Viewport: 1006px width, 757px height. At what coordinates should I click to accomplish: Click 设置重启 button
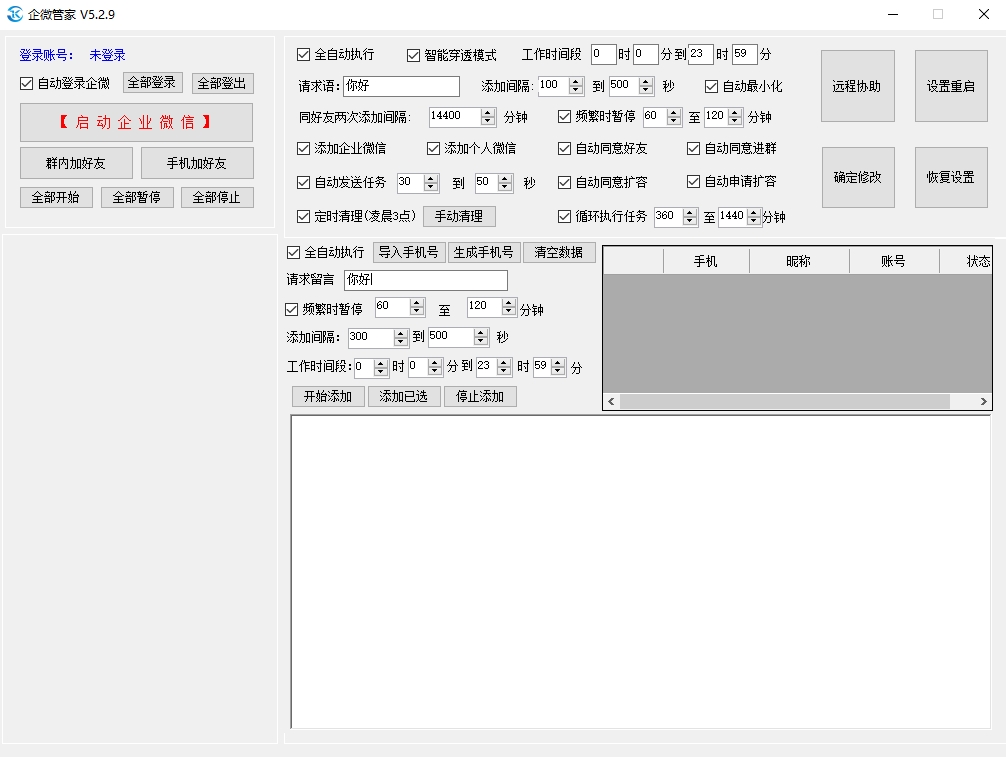coord(951,86)
